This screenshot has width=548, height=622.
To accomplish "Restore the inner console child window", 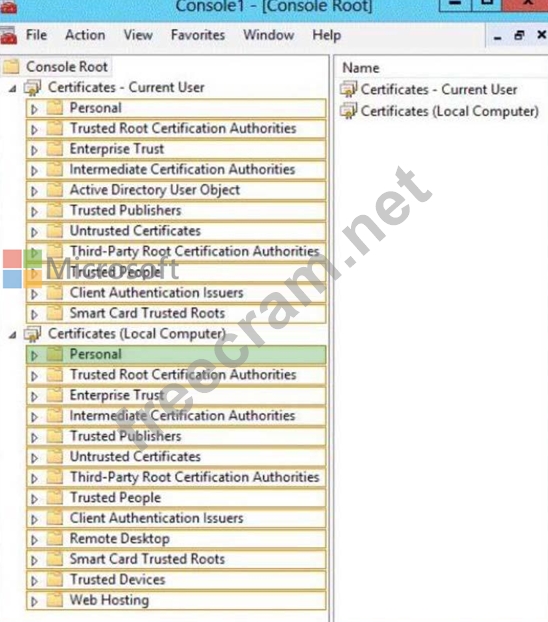I will point(519,35).
